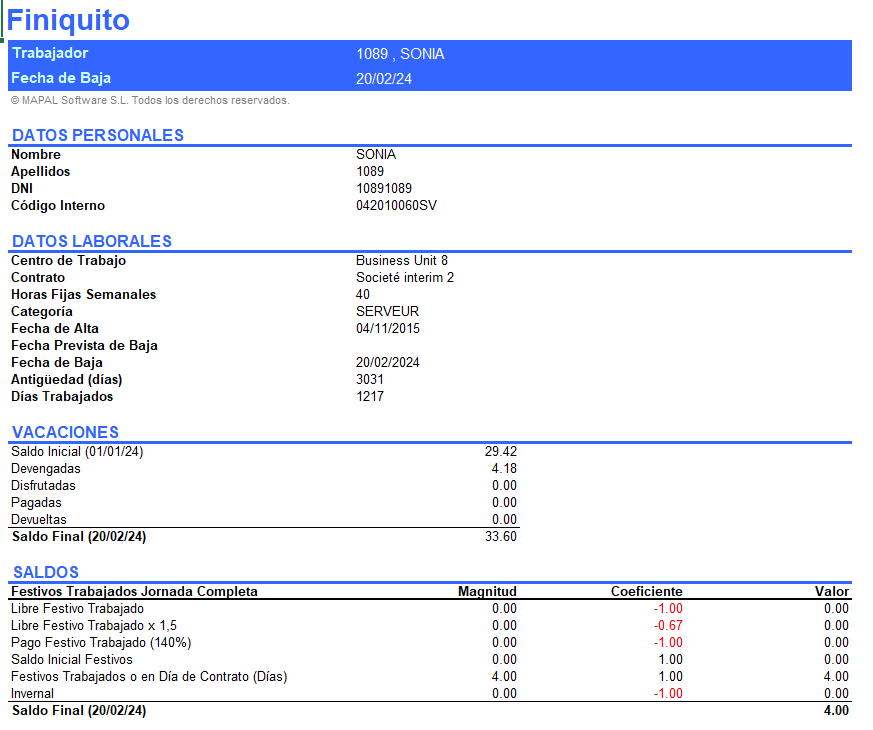Click the worker value '1089 , SONIA'
This screenshot has height=730, width=873.
coord(400,54)
